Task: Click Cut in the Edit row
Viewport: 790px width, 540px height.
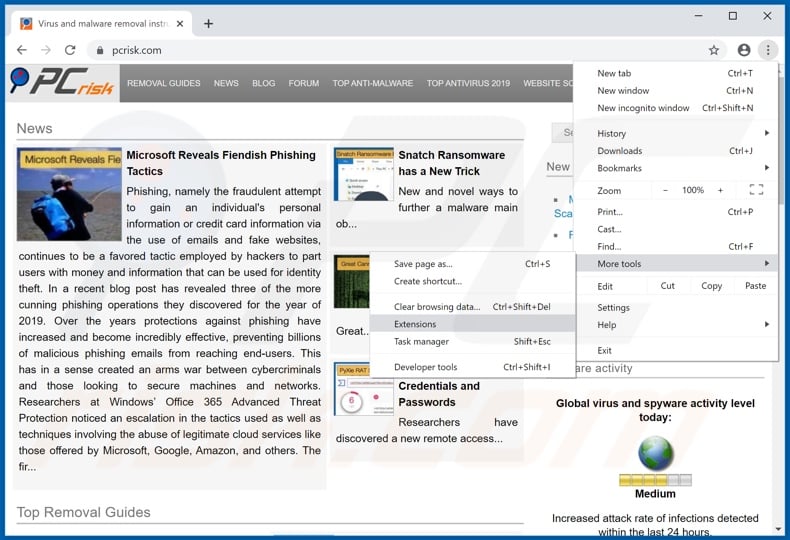Action: click(667, 286)
